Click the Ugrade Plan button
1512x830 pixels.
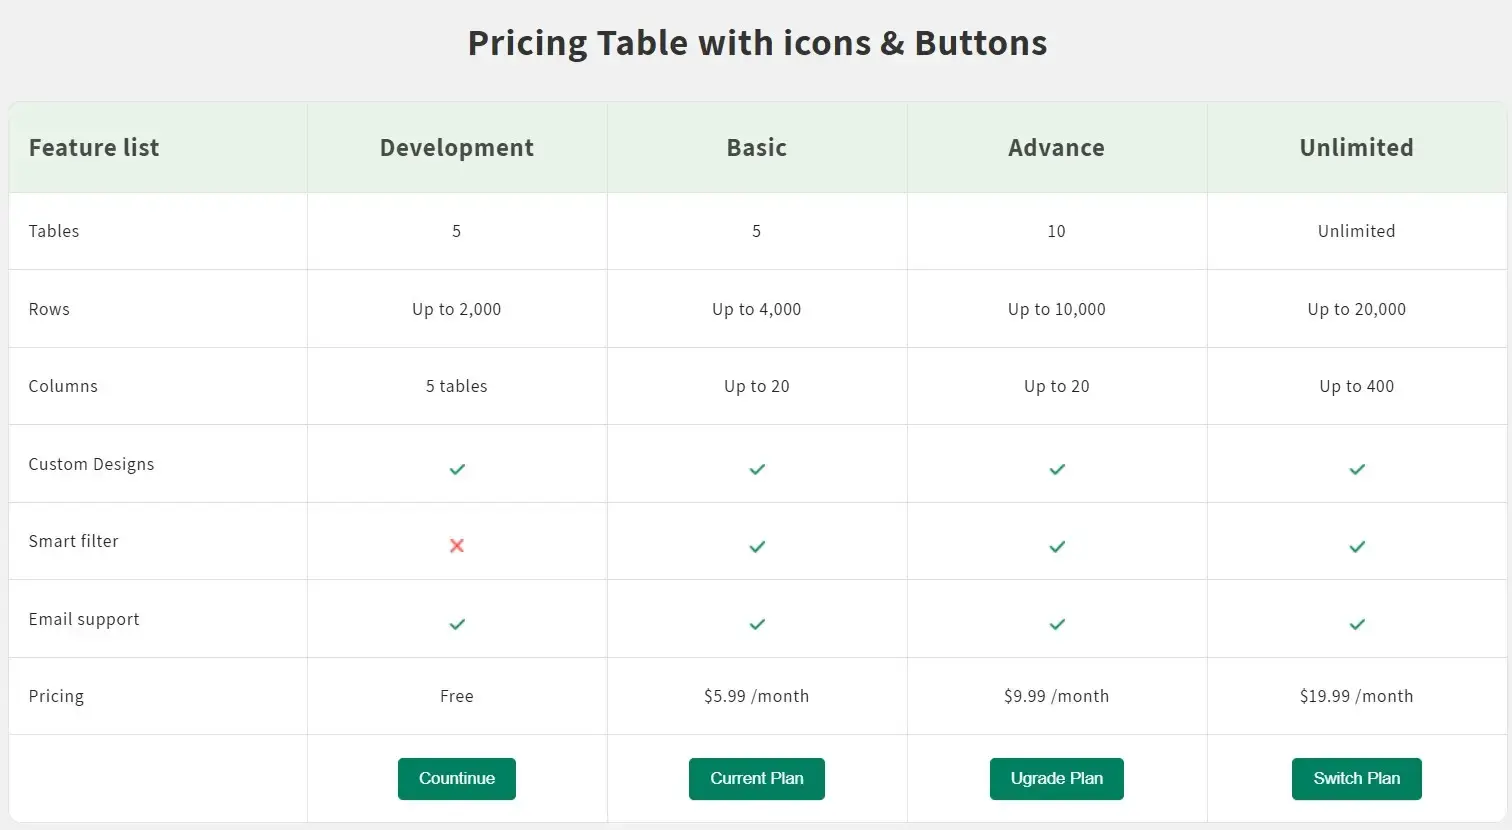click(x=1057, y=779)
